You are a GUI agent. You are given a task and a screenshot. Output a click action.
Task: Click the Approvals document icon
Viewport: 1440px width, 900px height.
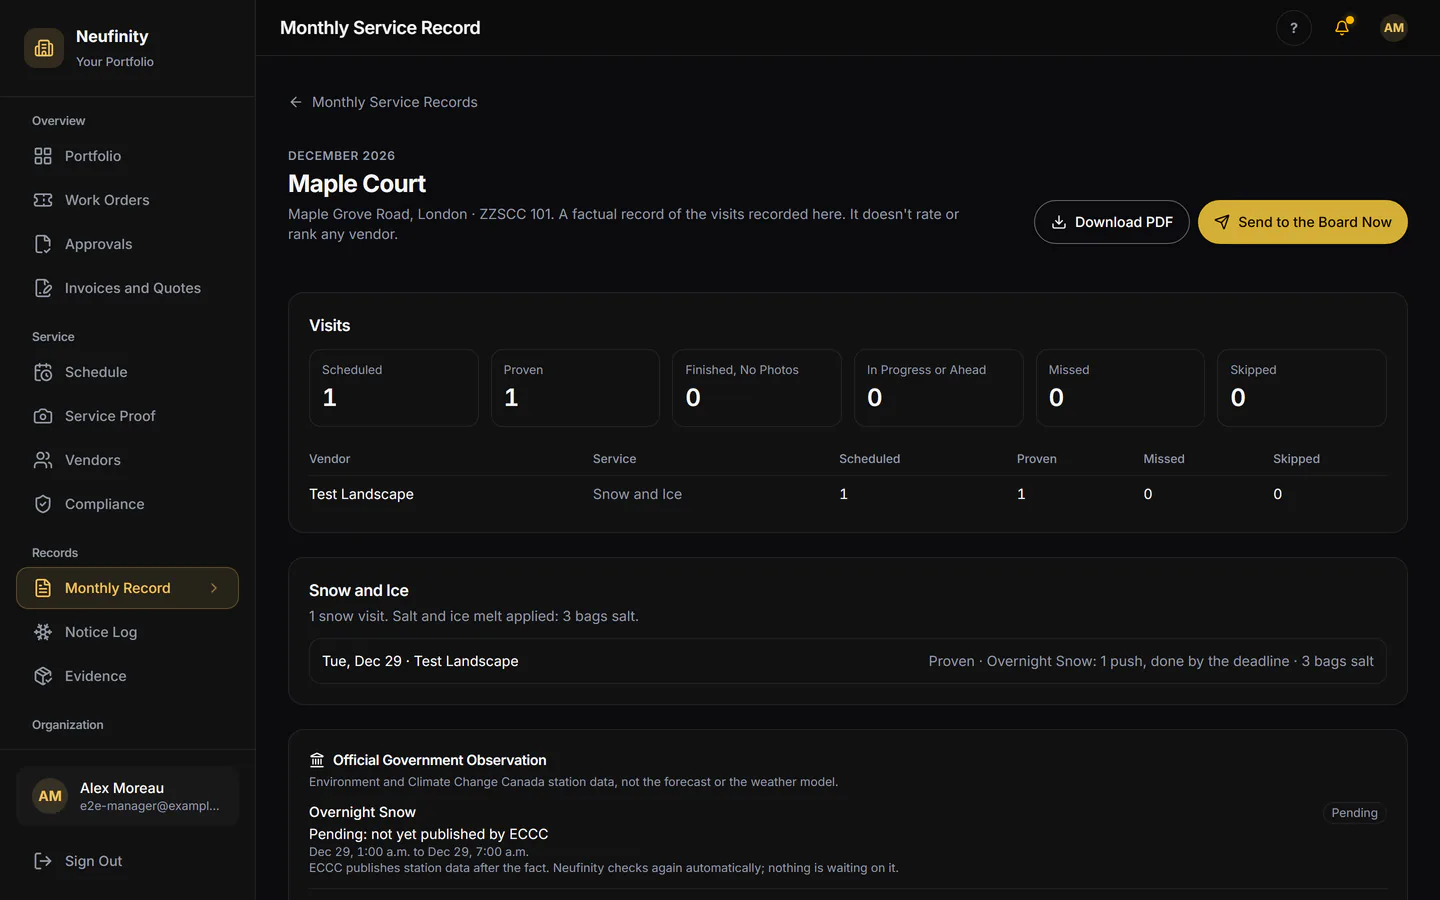coord(43,244)
